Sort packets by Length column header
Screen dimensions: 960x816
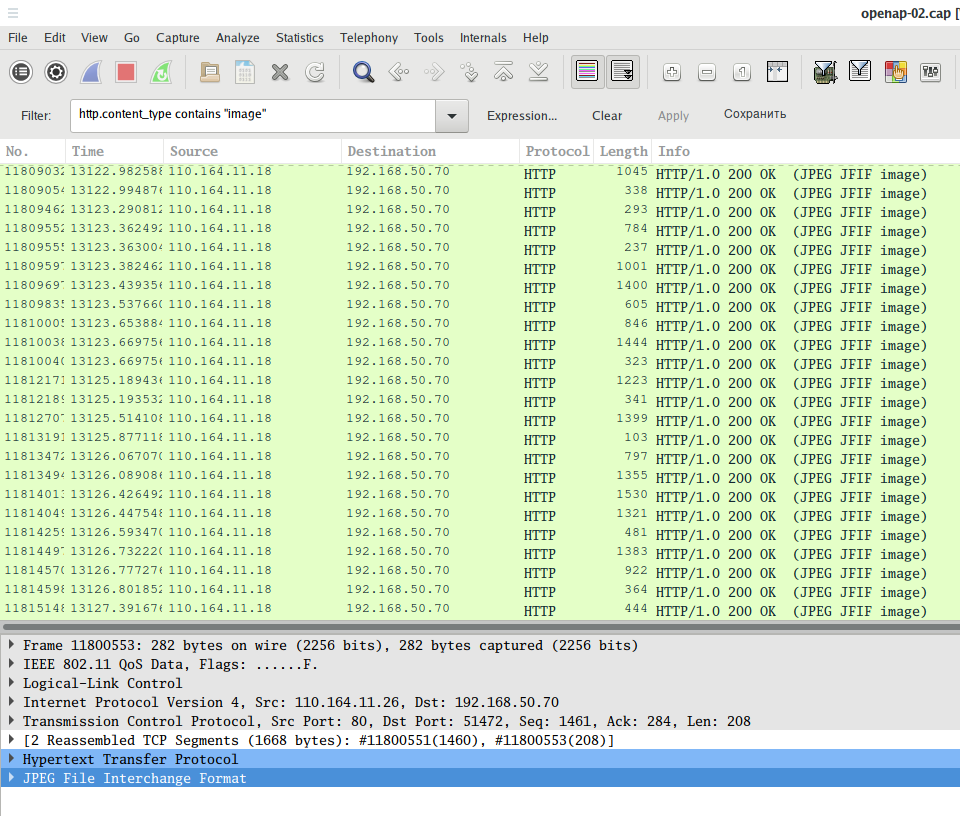point(623,152)
